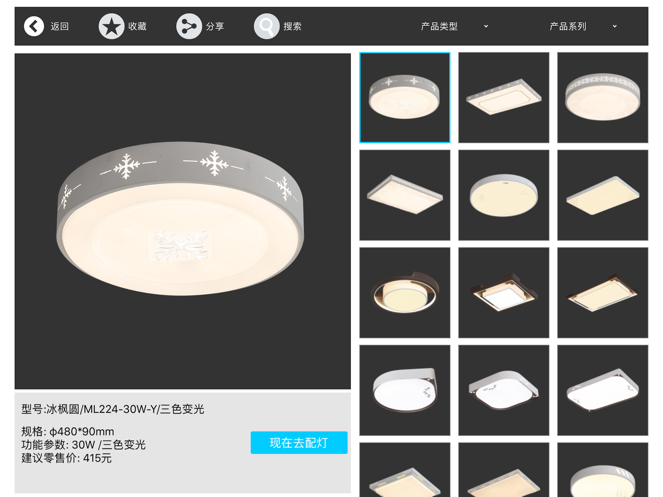Tap the 返回 label
The width and height of the screenshot is (663, 497).
(60, 26)
